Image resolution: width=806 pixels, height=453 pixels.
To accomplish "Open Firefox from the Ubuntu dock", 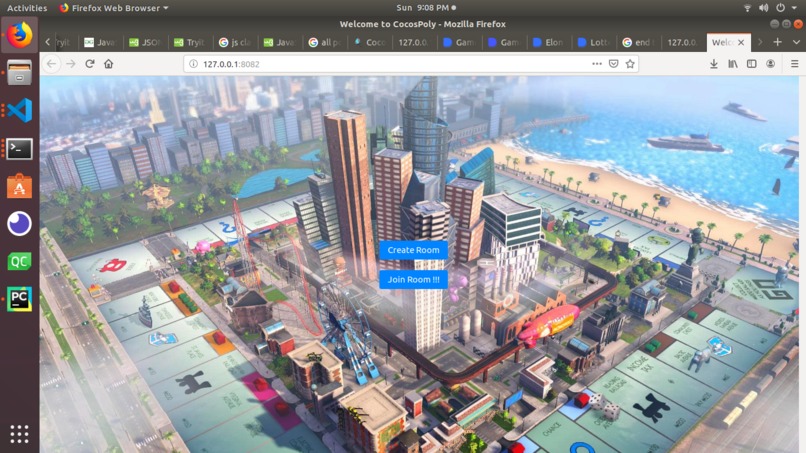I will pos(20,34).
